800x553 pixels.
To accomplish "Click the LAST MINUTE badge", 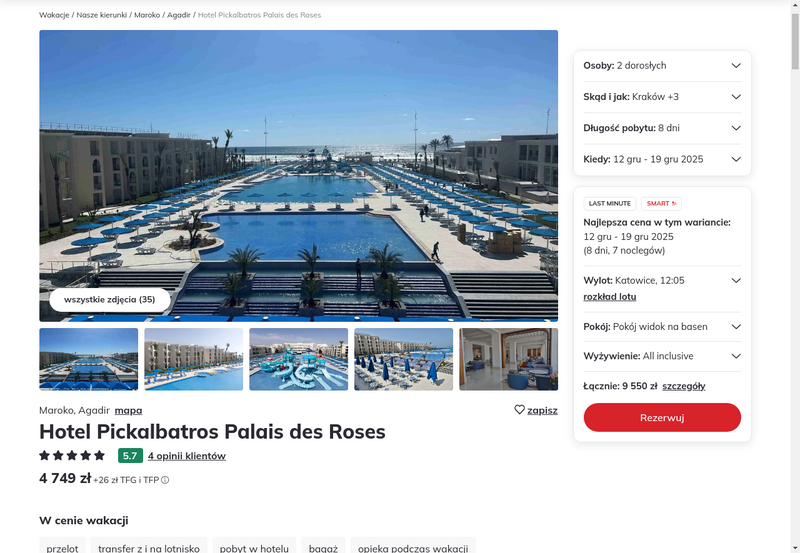I will 610,204.
